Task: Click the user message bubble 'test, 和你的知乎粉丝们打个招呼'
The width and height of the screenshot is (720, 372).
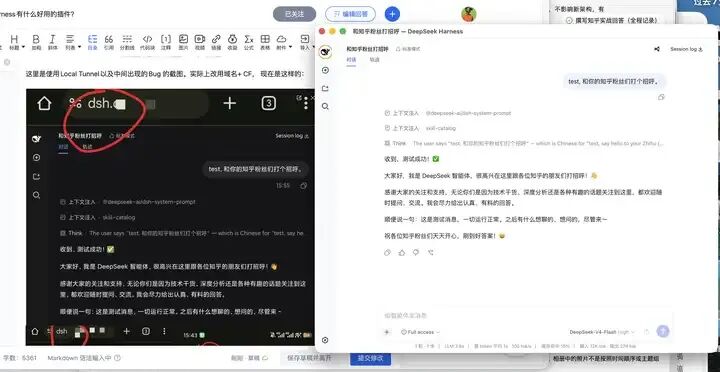Action: point(614,81)
